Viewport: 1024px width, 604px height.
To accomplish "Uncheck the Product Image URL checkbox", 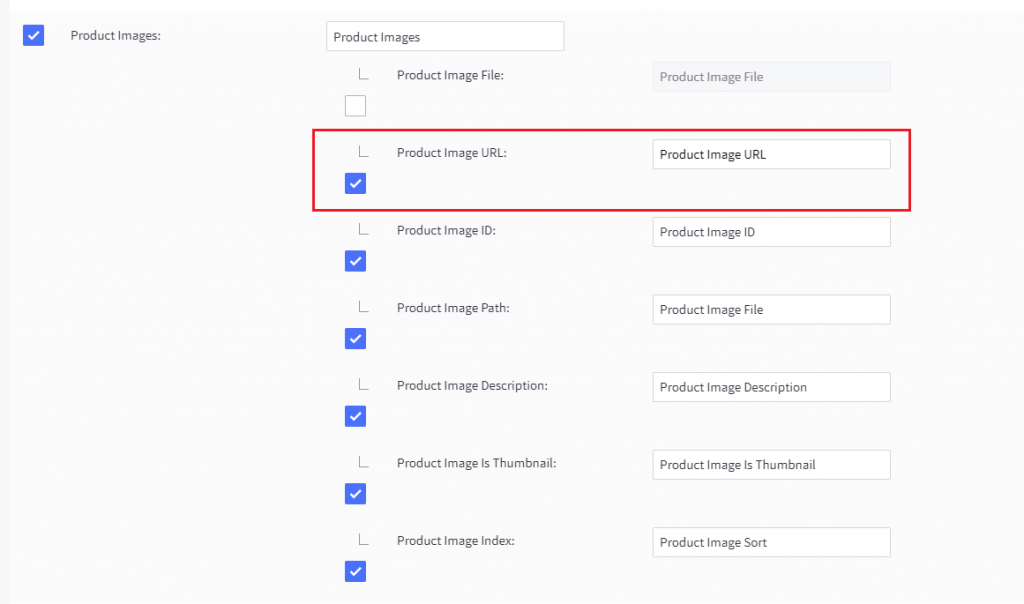I will tap(355, 183).
